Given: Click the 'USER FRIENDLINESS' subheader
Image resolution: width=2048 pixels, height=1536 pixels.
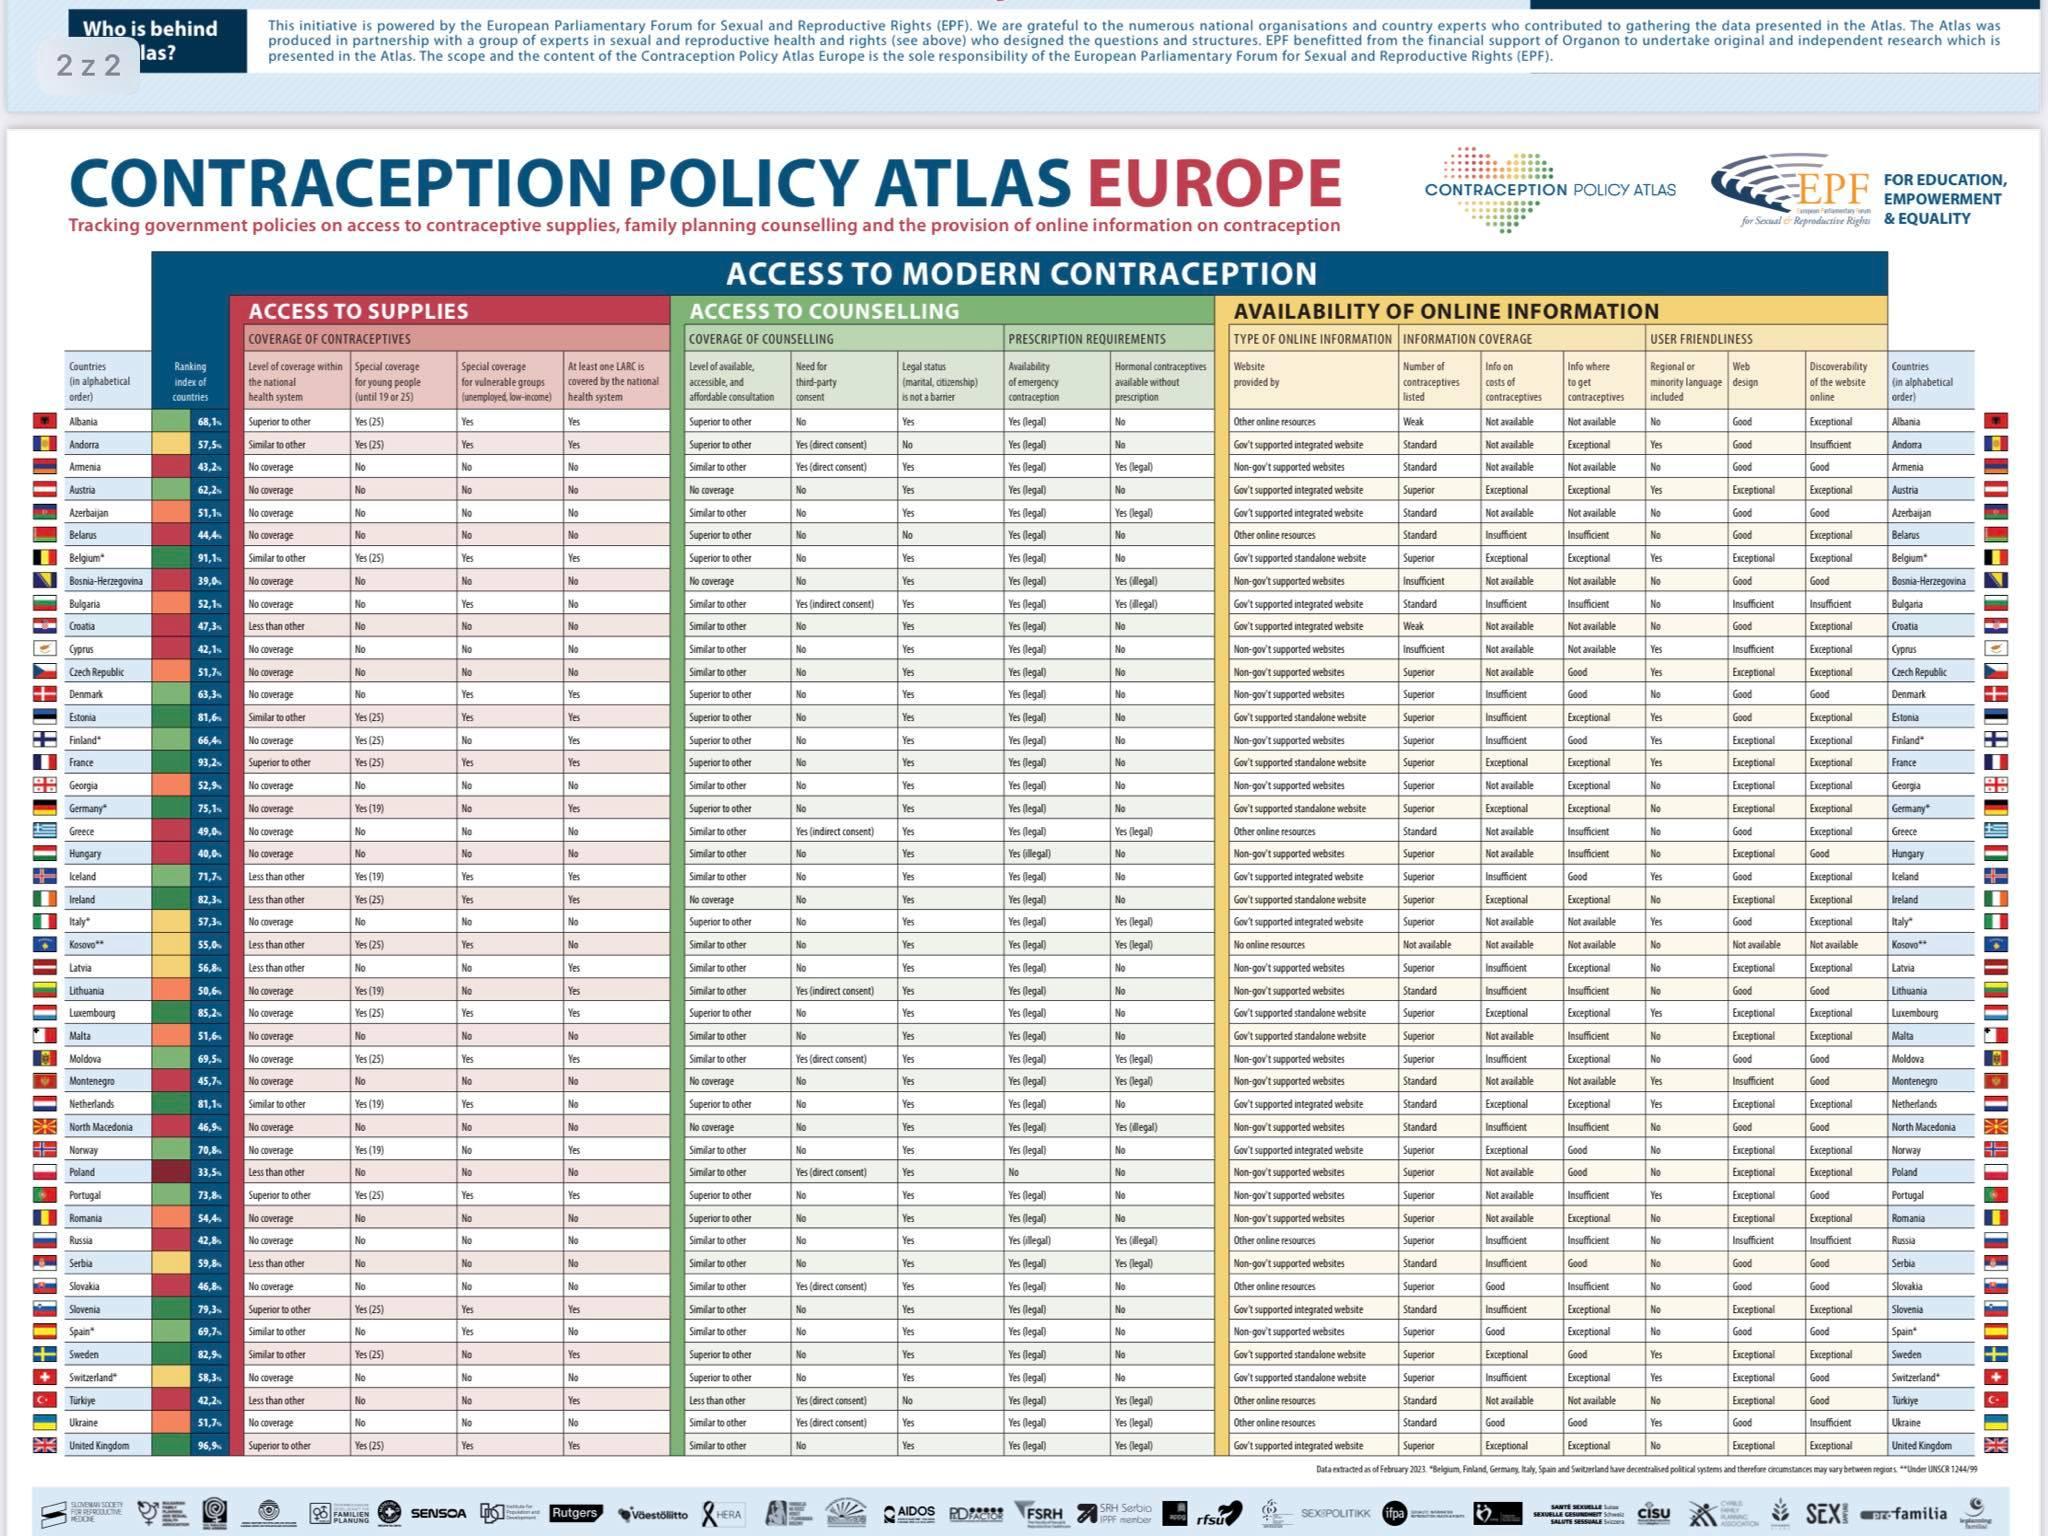Looking at the screenshot, I should tap(1766, 339).
